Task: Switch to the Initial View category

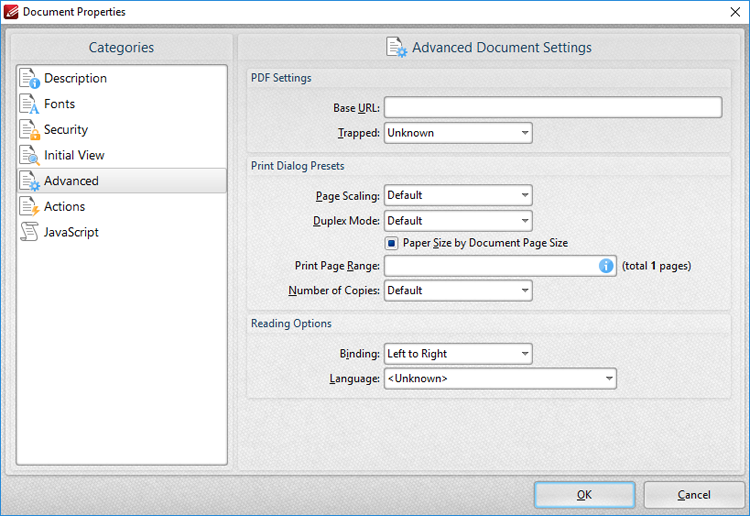Action: pos(74,156)
